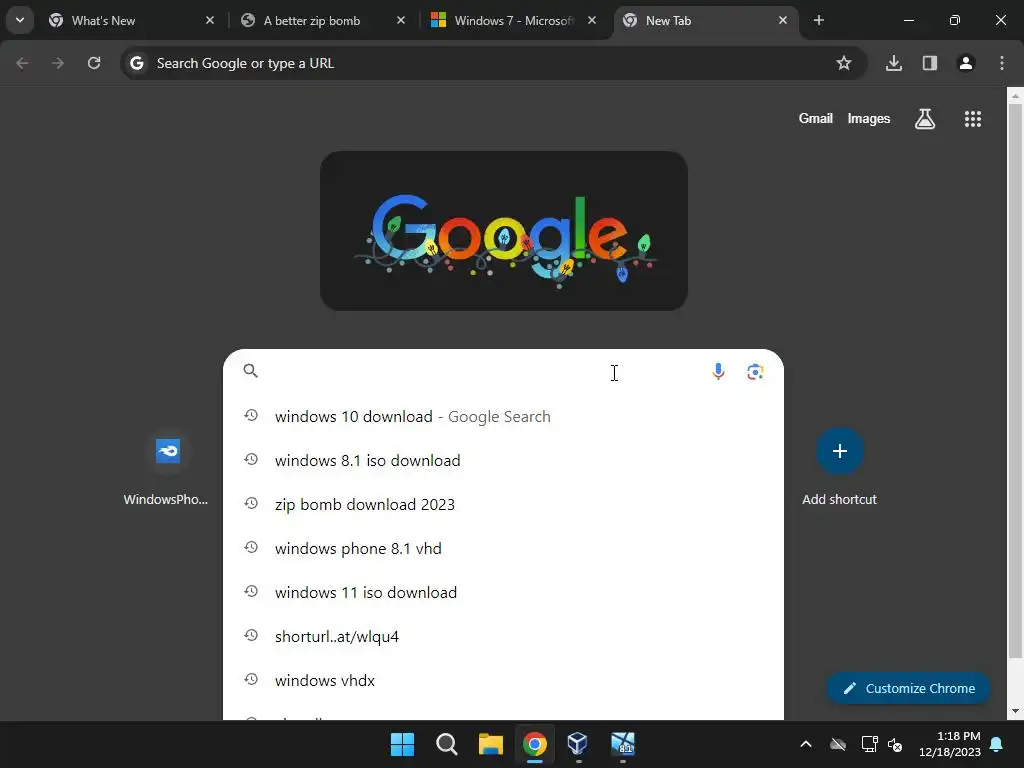Image resolution: width=1024 pixels, height=768 pixels.
Task: Open the clock showing 1:18 PM
Action: (x=950, y=744)
